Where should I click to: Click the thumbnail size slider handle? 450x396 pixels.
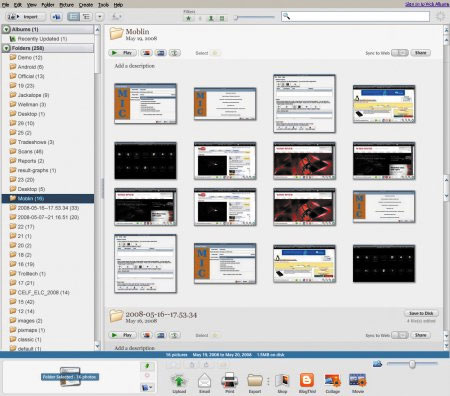[412, 364]
